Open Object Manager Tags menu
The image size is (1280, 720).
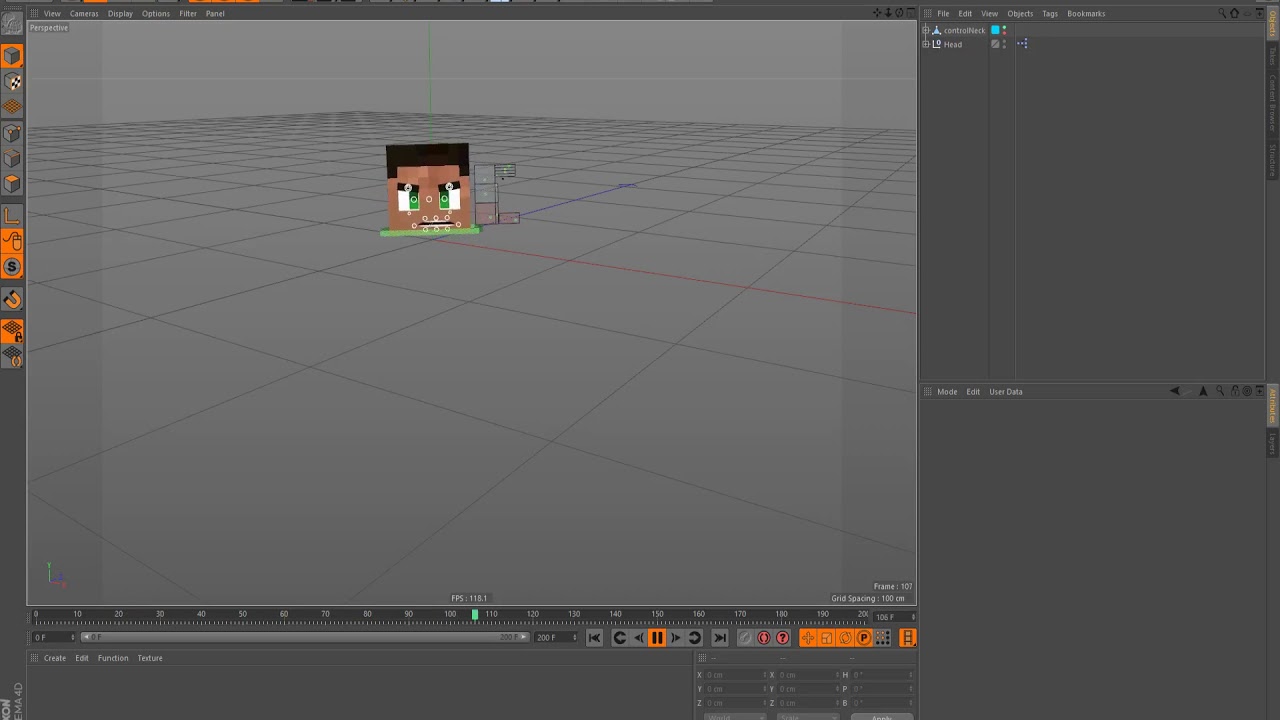[x=1050, y=13]
